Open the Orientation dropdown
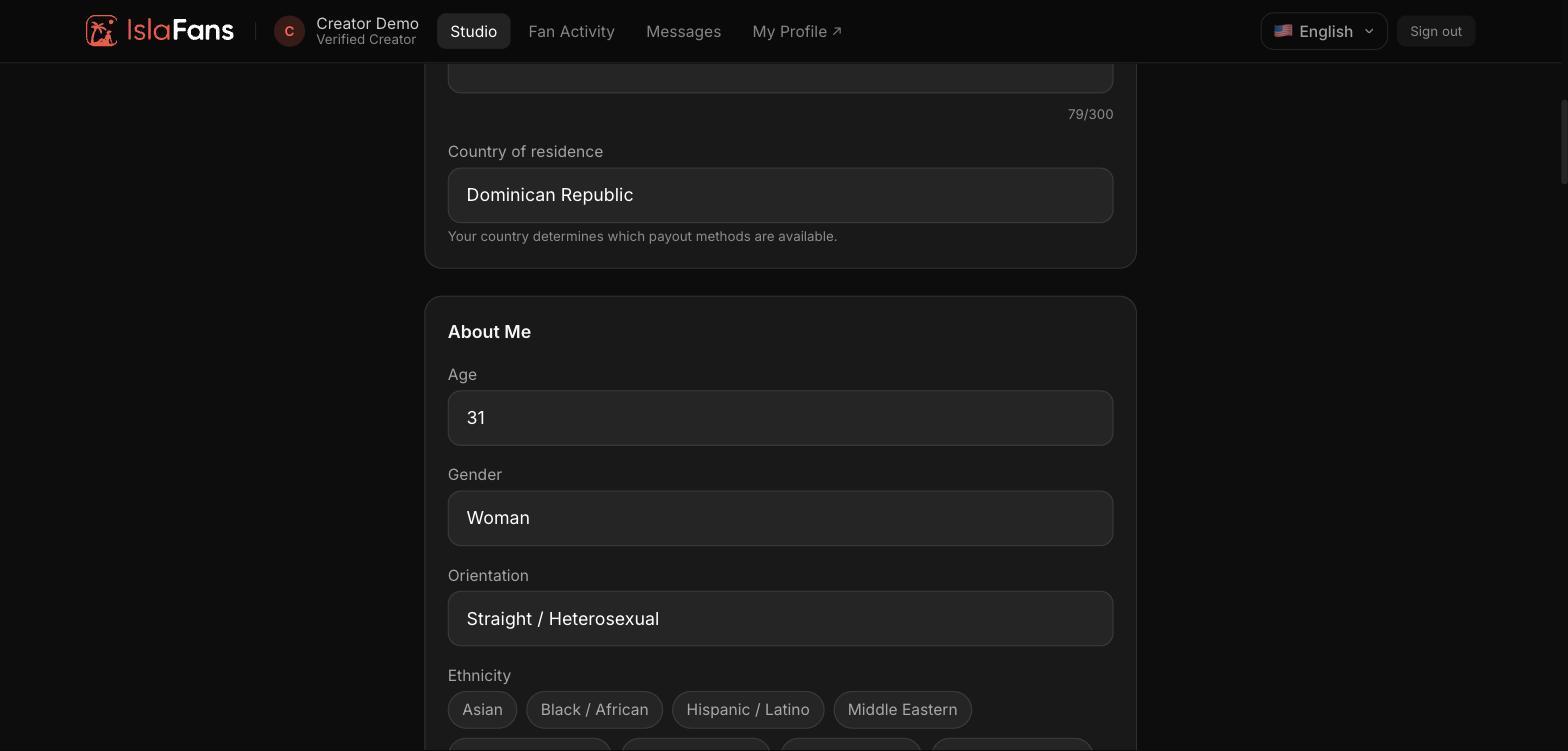This screenshot has width=1568, height=751. click(x=780, y=618)
